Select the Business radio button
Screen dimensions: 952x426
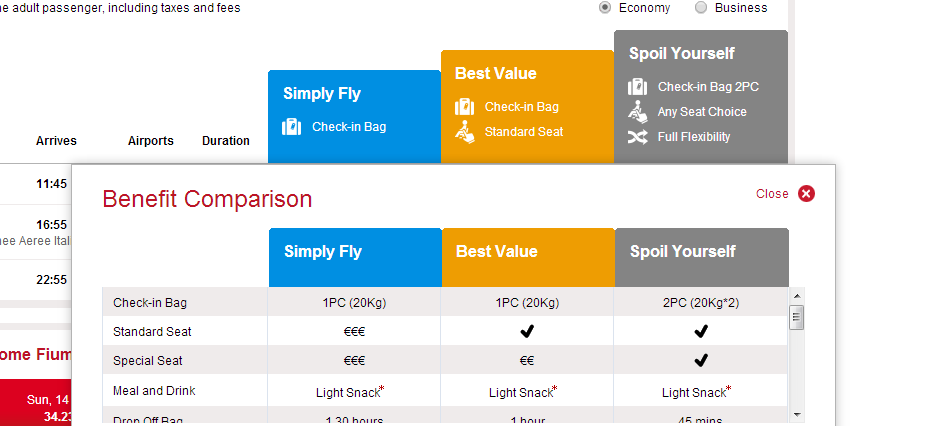[x=701, y=8]
